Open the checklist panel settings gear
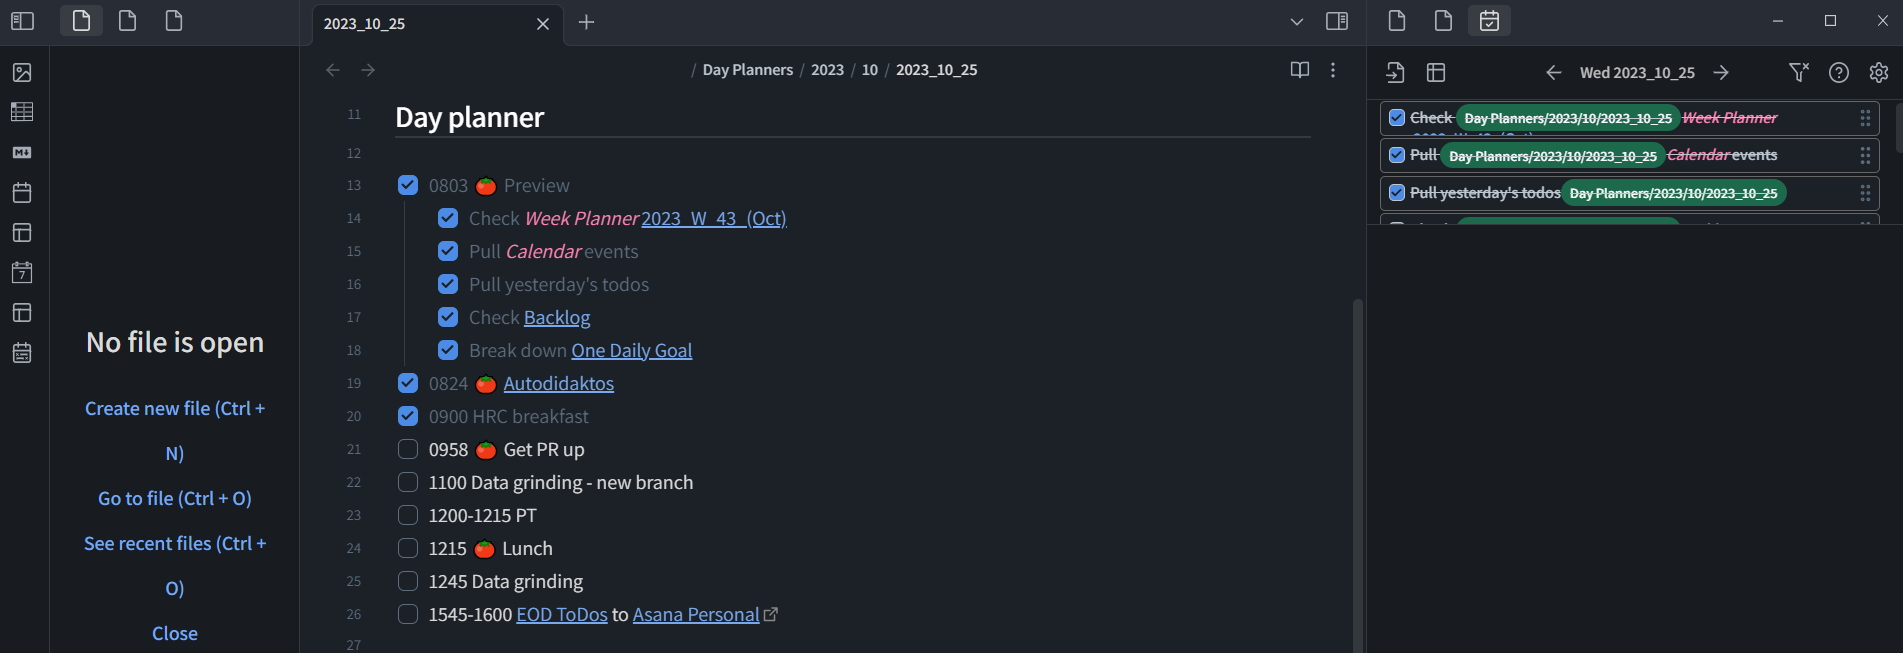This screenshot has height=653, width=1903. tap(1878, 72)
